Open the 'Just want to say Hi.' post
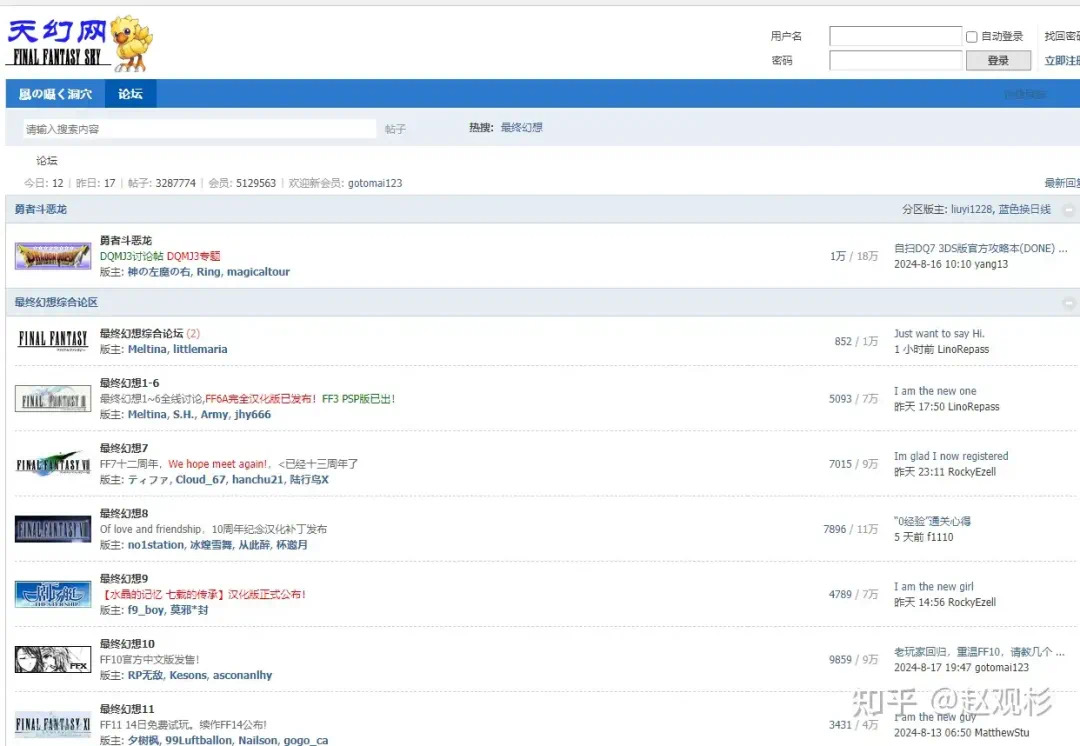The height and width of the screenshot is (746, 1080). [939, 333]
